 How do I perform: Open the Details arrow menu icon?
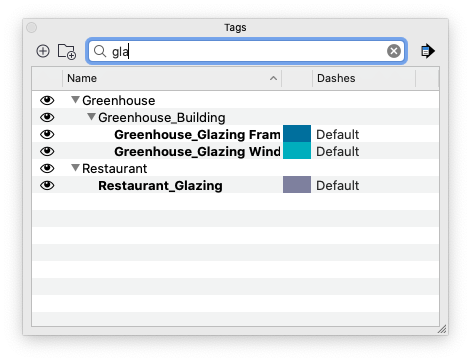click(428, 51)
